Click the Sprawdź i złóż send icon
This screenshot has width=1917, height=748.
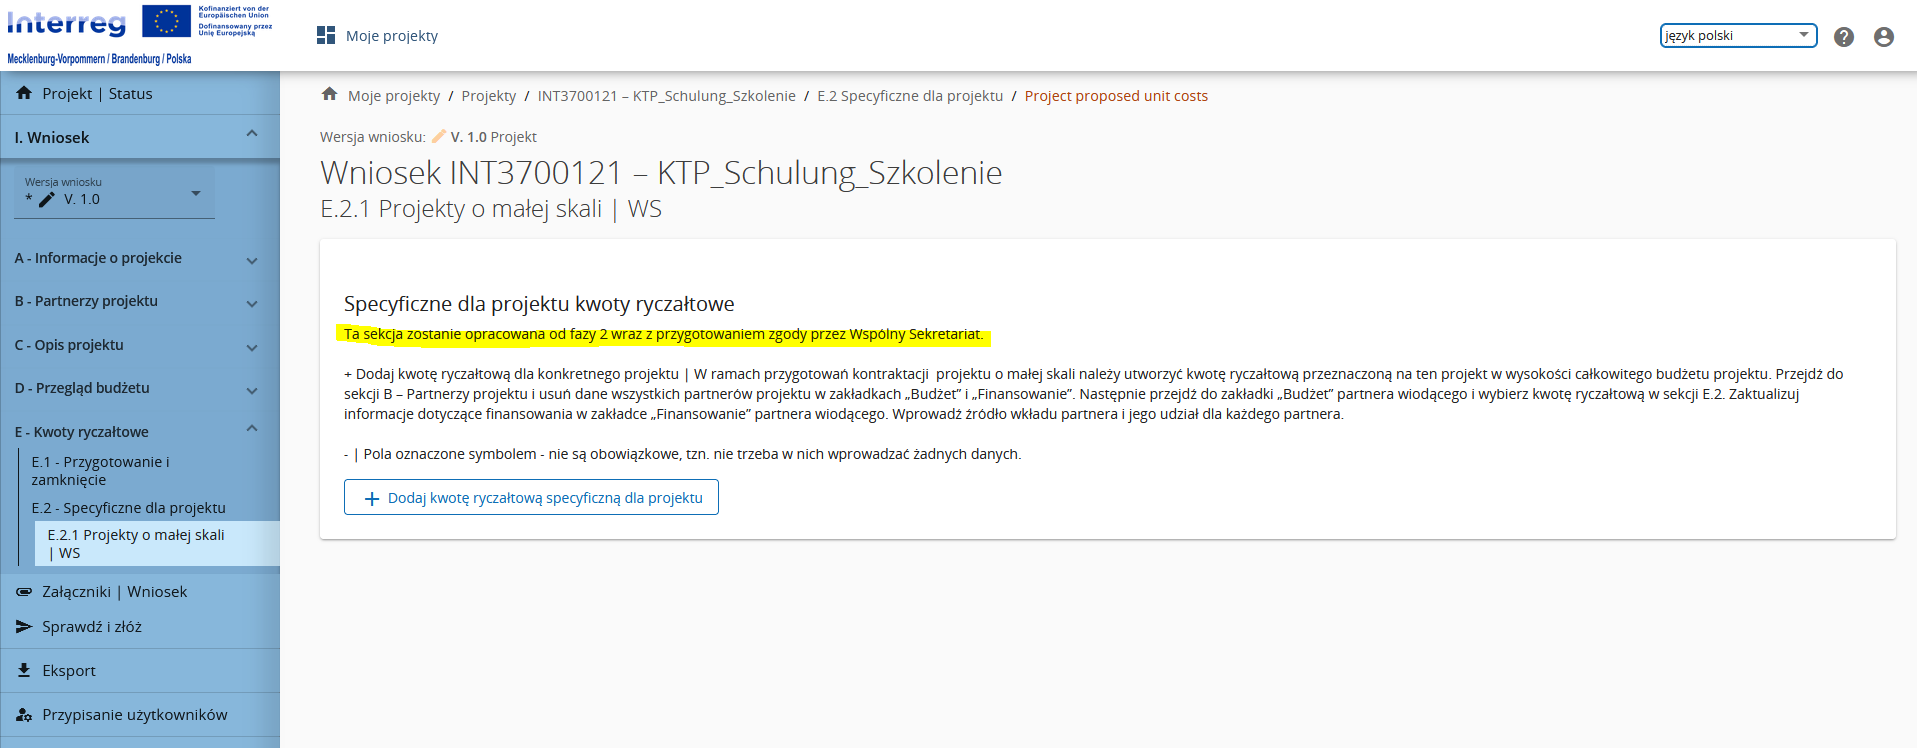pyautogui.click(x=24, y=627)
